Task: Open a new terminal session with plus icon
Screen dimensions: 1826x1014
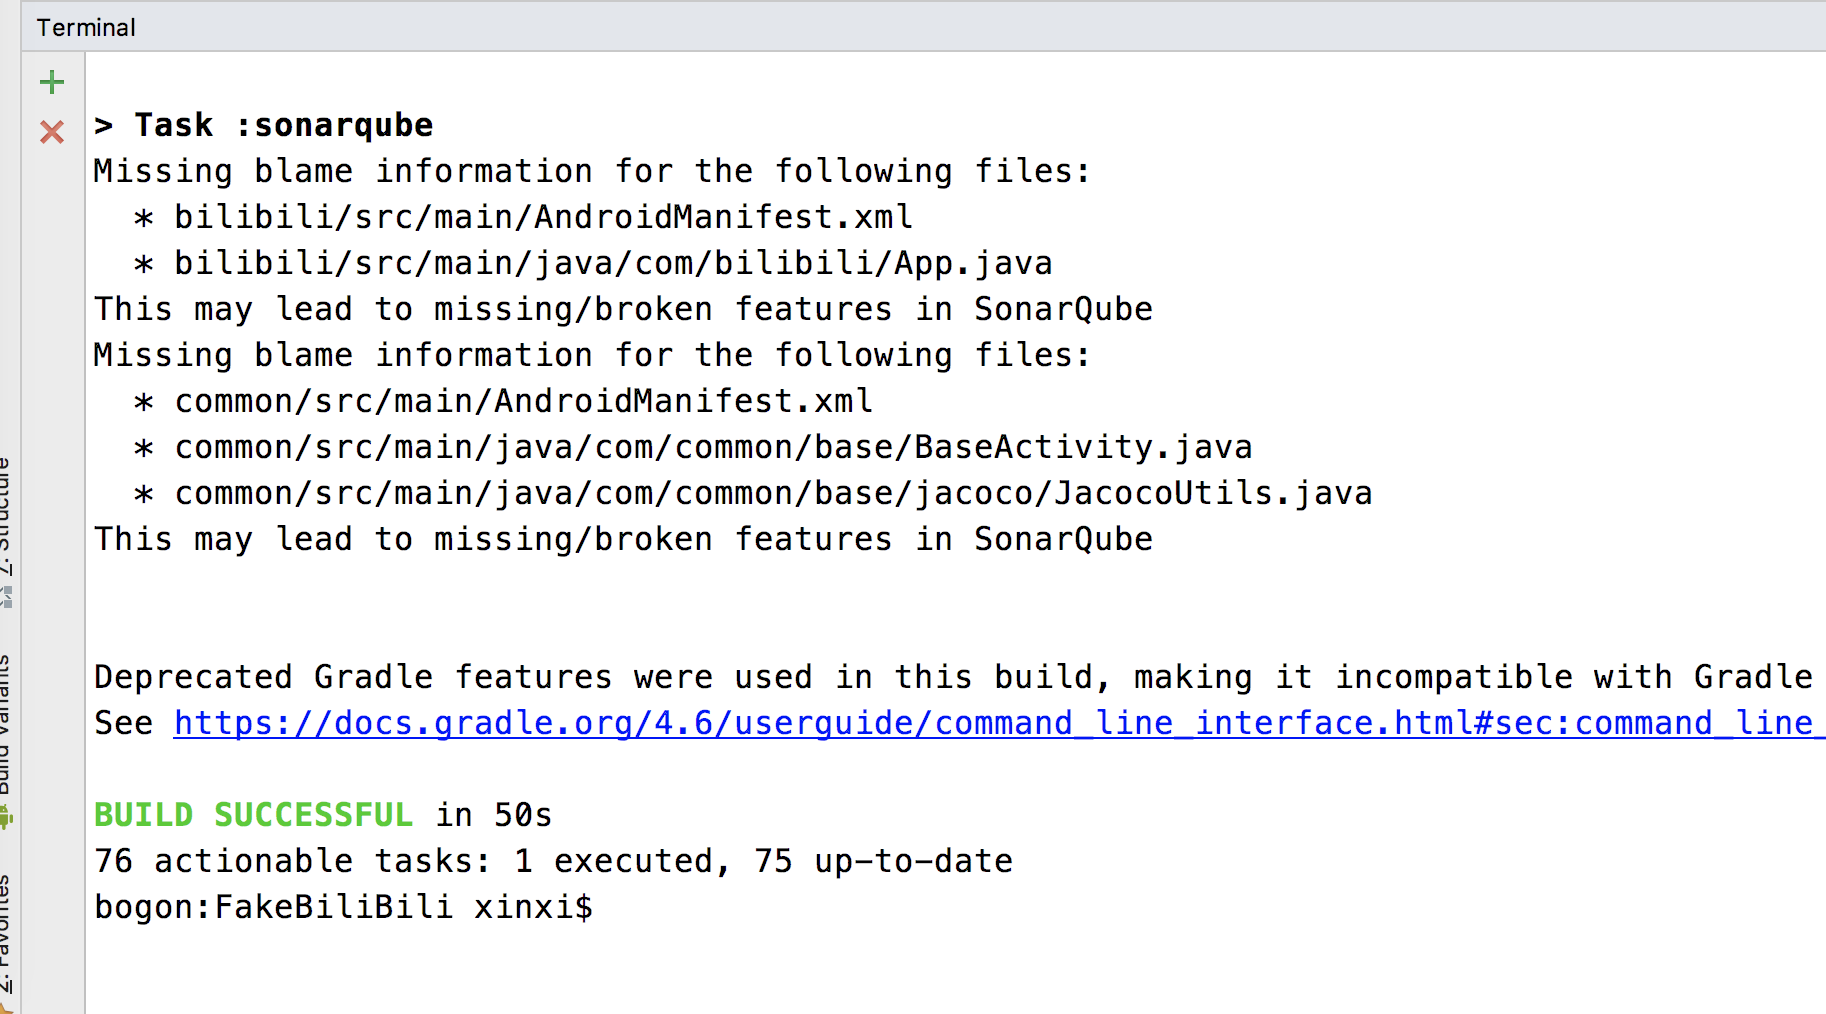Action: 52,82
